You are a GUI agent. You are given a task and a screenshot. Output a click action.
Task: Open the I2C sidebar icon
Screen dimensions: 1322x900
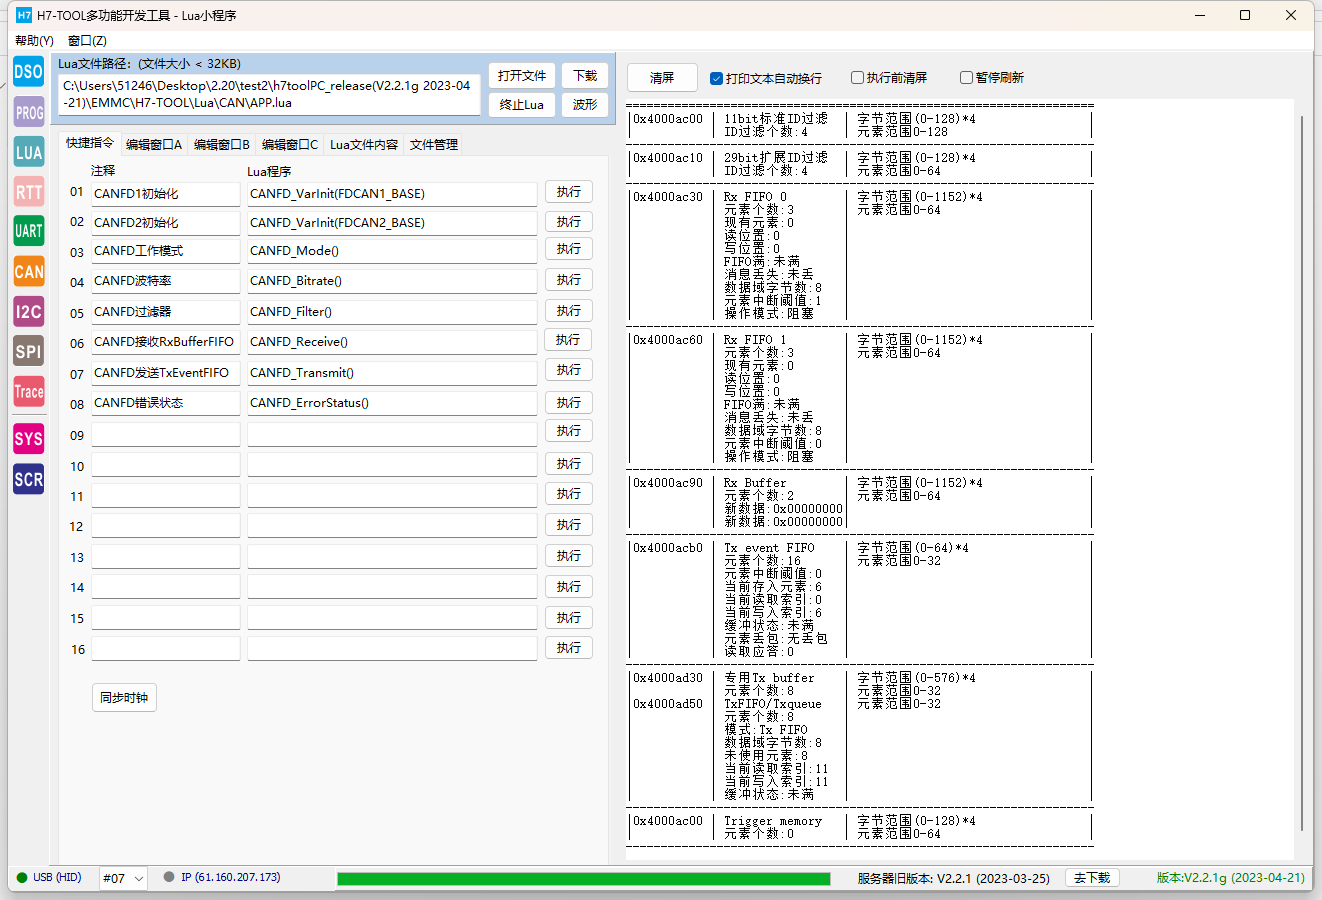[x=28, y=311]
